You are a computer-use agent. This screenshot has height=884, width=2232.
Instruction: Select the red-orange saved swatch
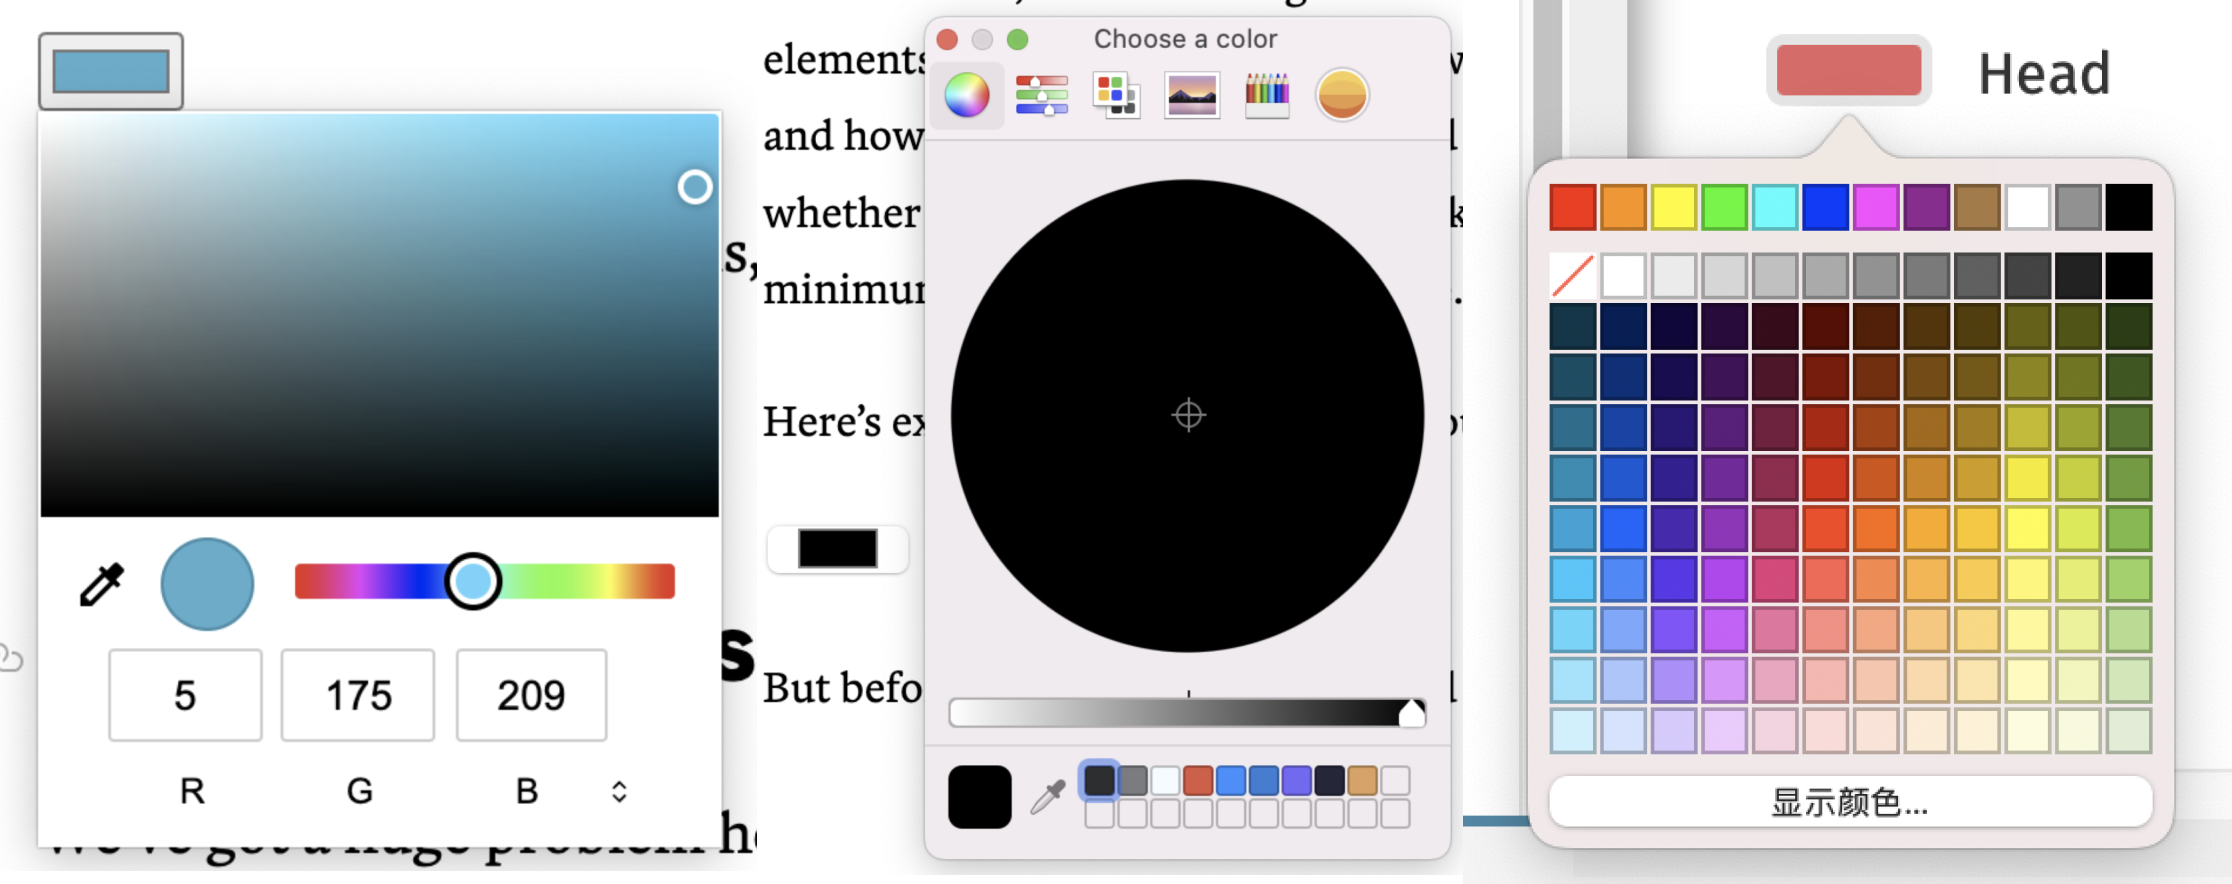pos(1198,780)
